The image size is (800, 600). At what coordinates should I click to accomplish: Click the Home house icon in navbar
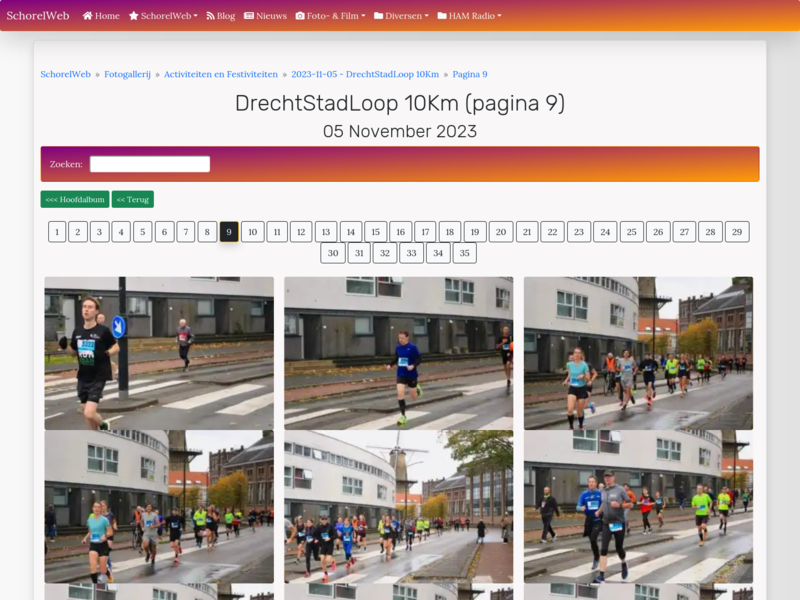pos(87,16)
